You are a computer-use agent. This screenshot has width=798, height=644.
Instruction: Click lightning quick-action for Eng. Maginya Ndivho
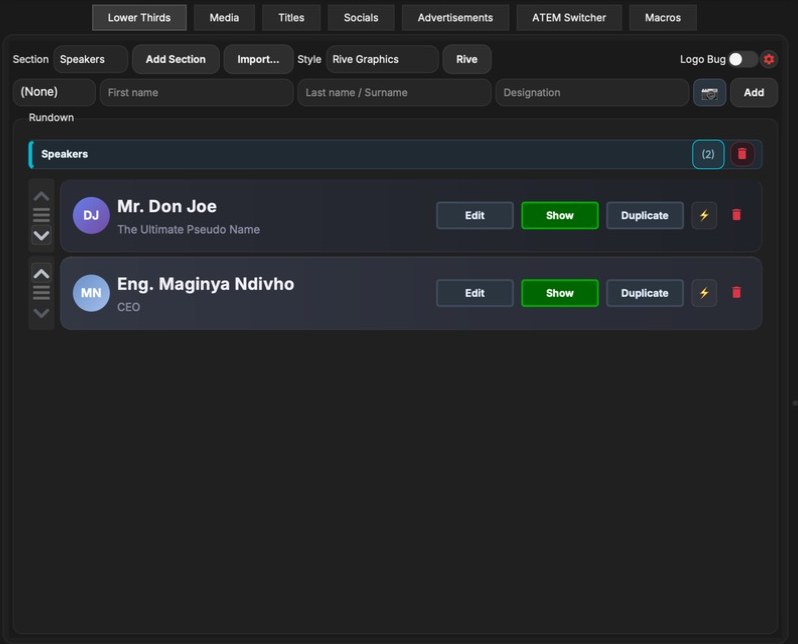704,293
